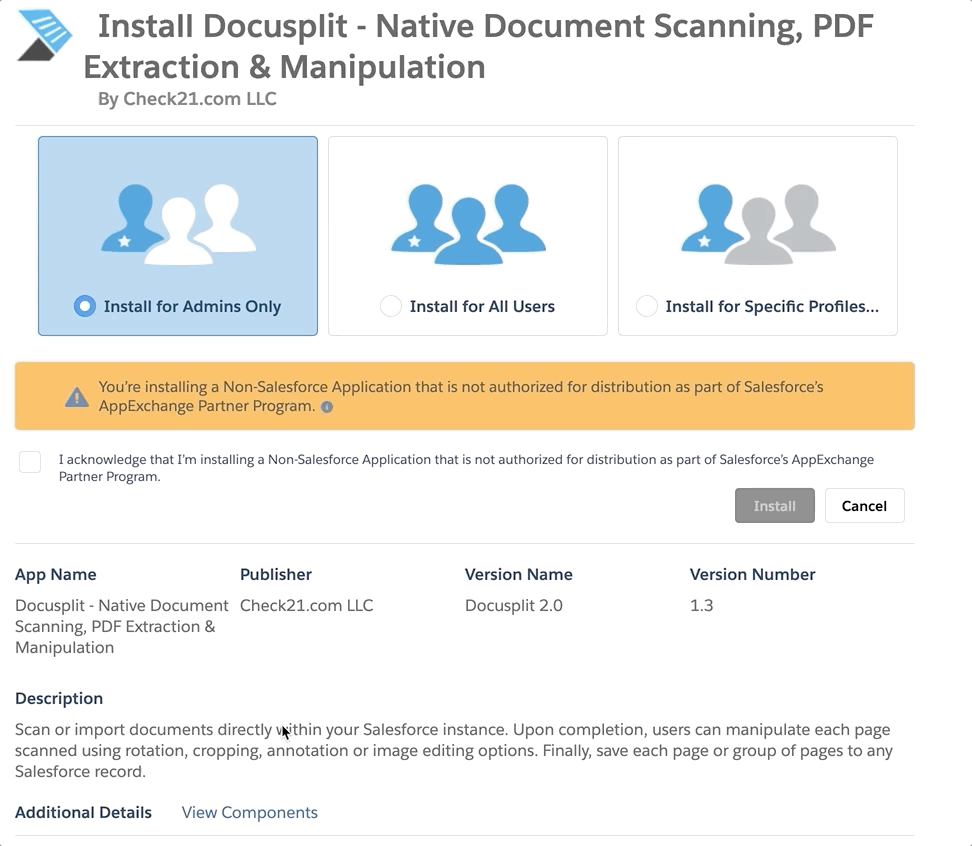Image resolution: width=972 pixels, height=846 pixels.
Task: Click the Install Docusplit page title
Action: pyautogui.click(x=479, y=46)
